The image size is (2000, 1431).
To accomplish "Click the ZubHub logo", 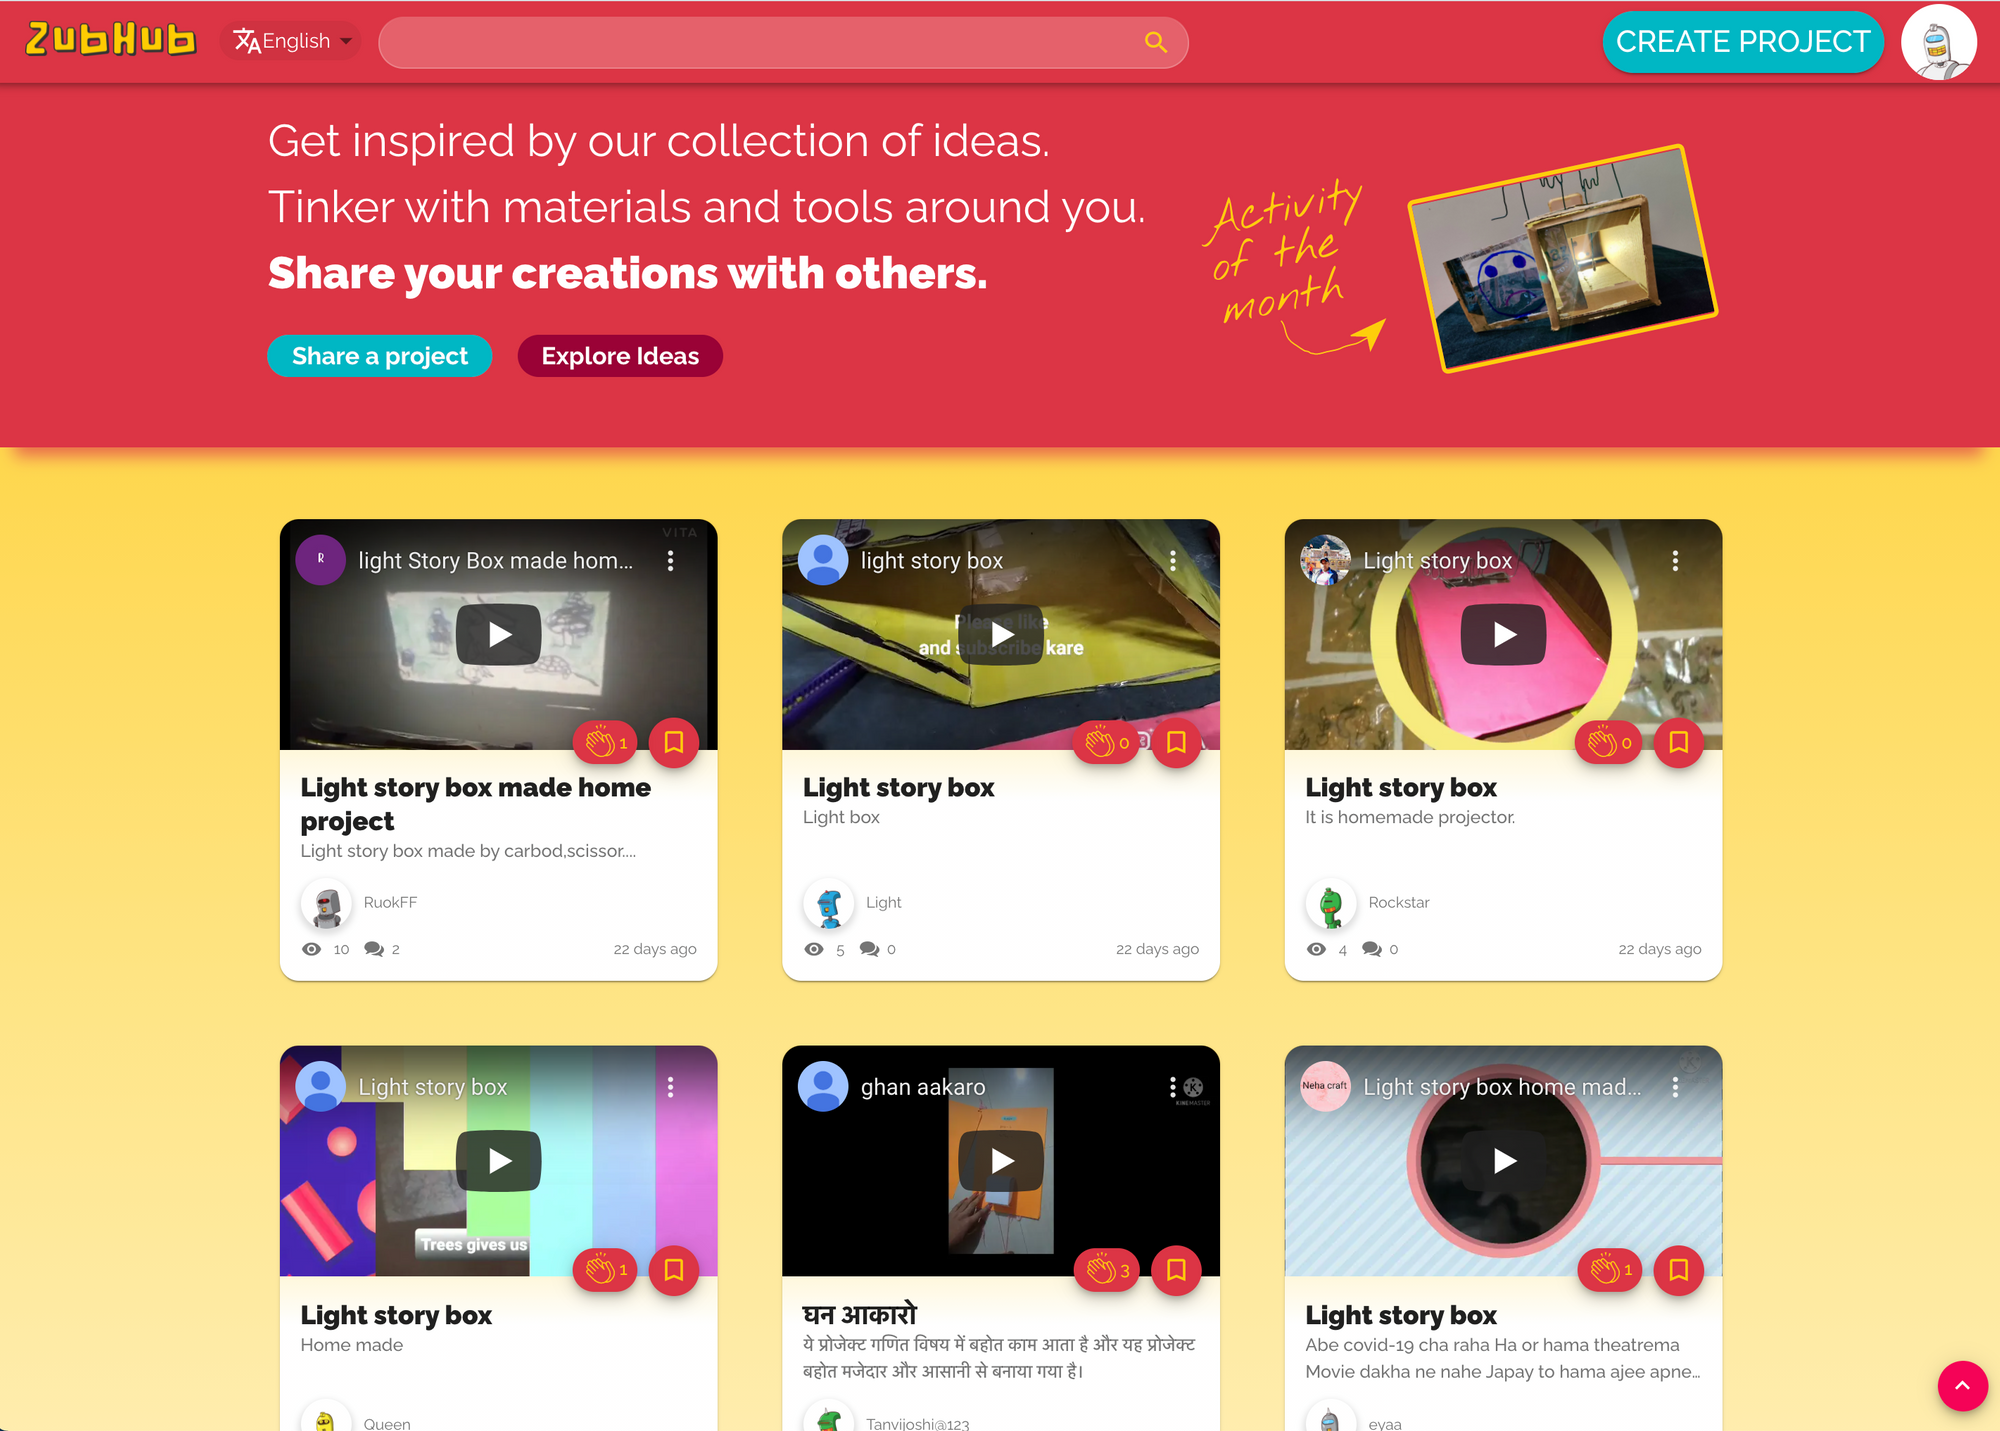I will pyautogui.click(x=110, y=40).
